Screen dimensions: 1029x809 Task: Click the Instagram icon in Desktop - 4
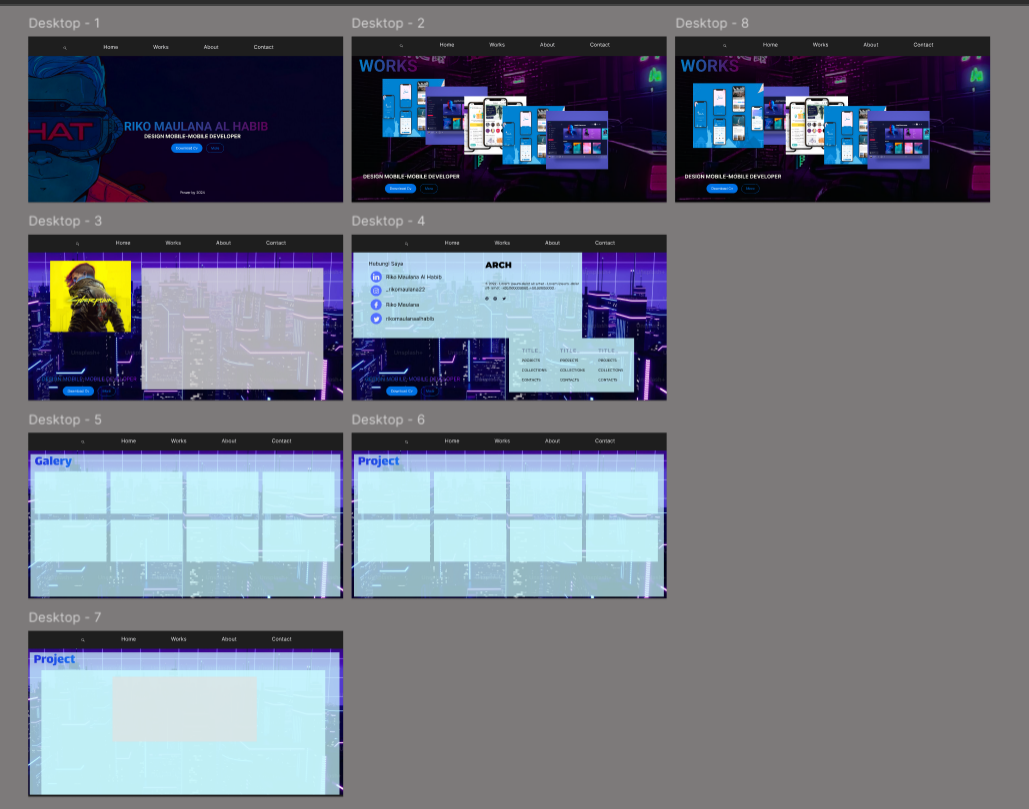[x=376, y=290]
